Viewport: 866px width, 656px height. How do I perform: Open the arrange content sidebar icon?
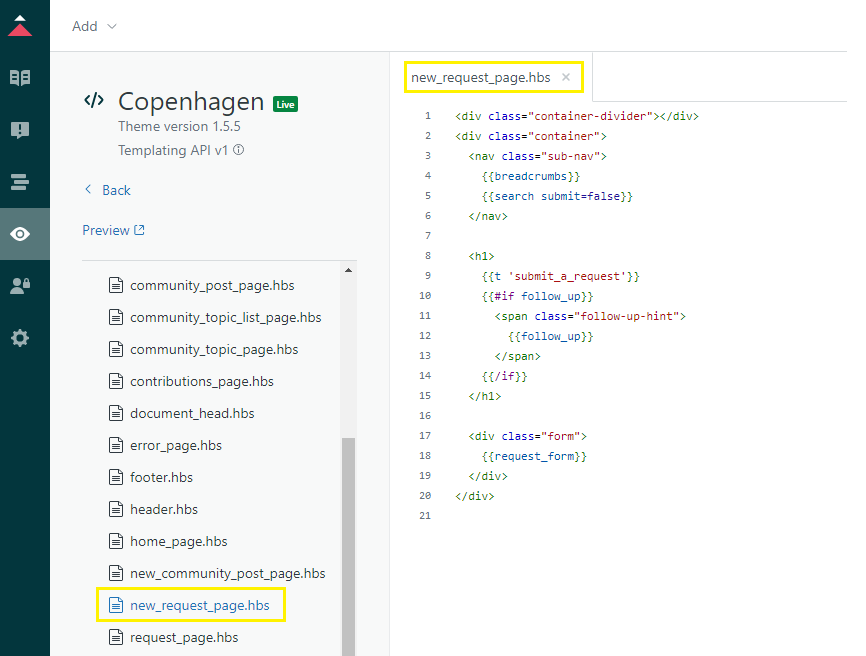pos(20,182)
